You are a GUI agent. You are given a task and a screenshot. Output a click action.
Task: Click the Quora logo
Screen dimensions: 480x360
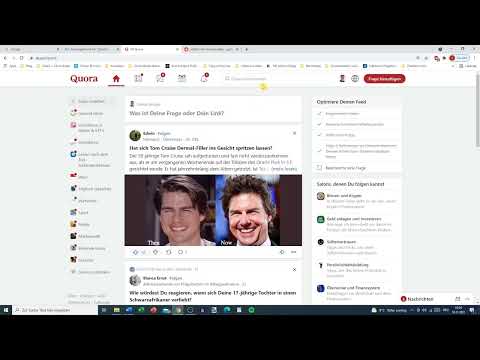84,79
